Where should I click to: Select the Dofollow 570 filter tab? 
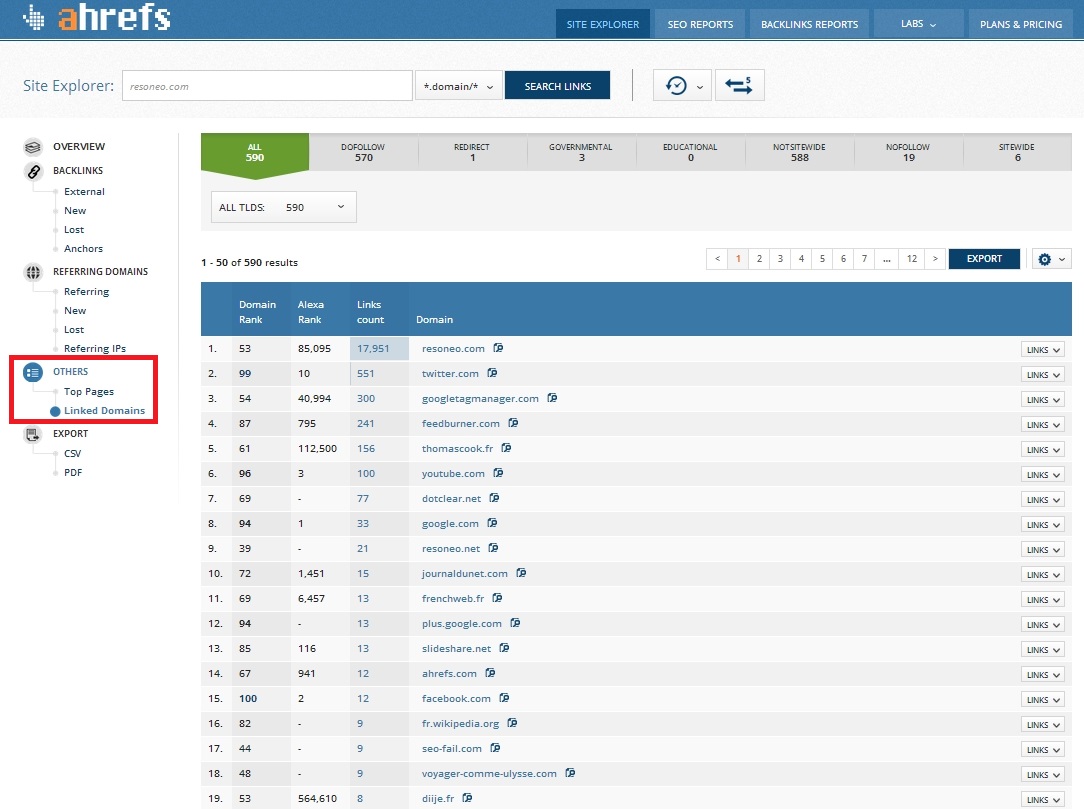coord(363,152)
